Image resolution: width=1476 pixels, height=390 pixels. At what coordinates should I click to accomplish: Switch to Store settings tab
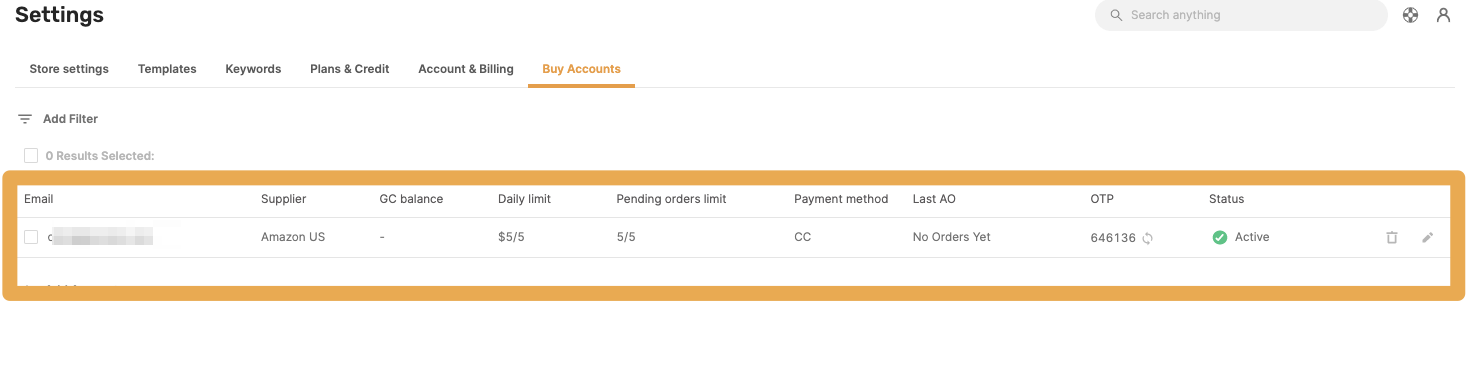pyautogui.click(x=69, y=69)
